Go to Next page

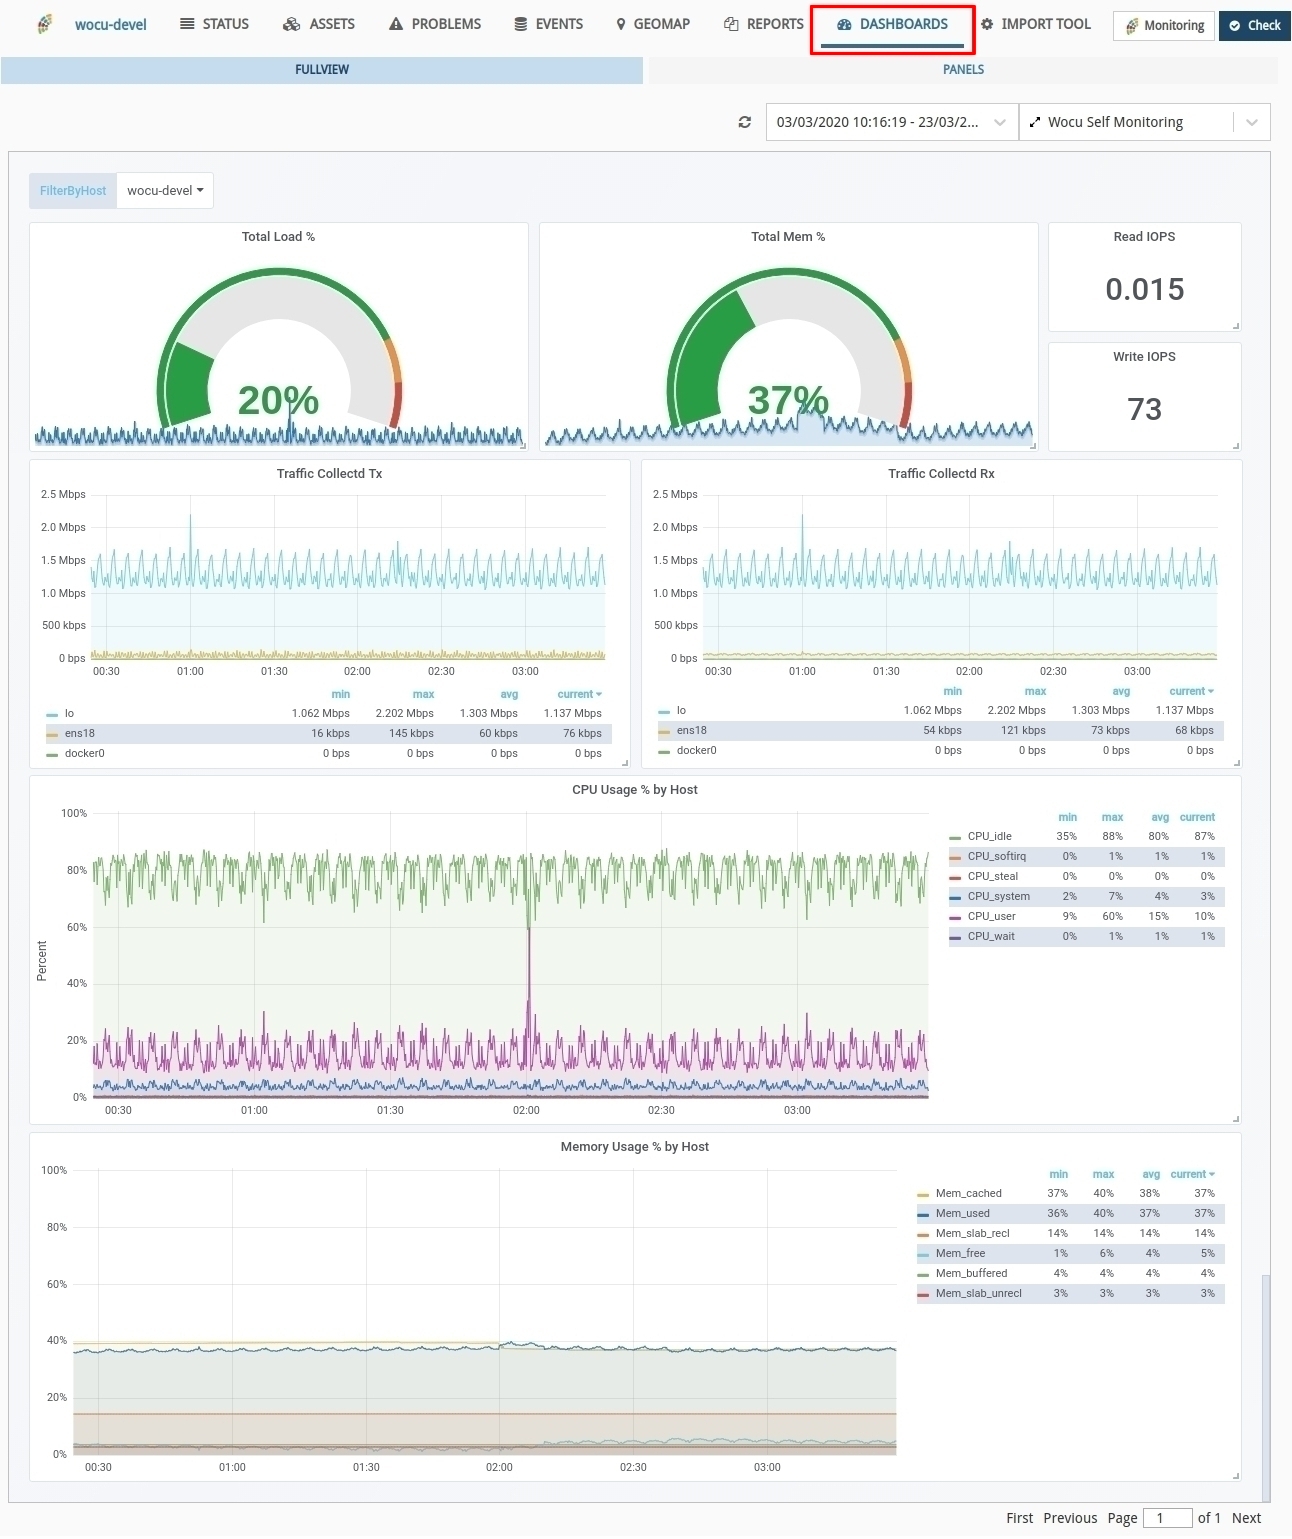(x=1246, y=1519)
